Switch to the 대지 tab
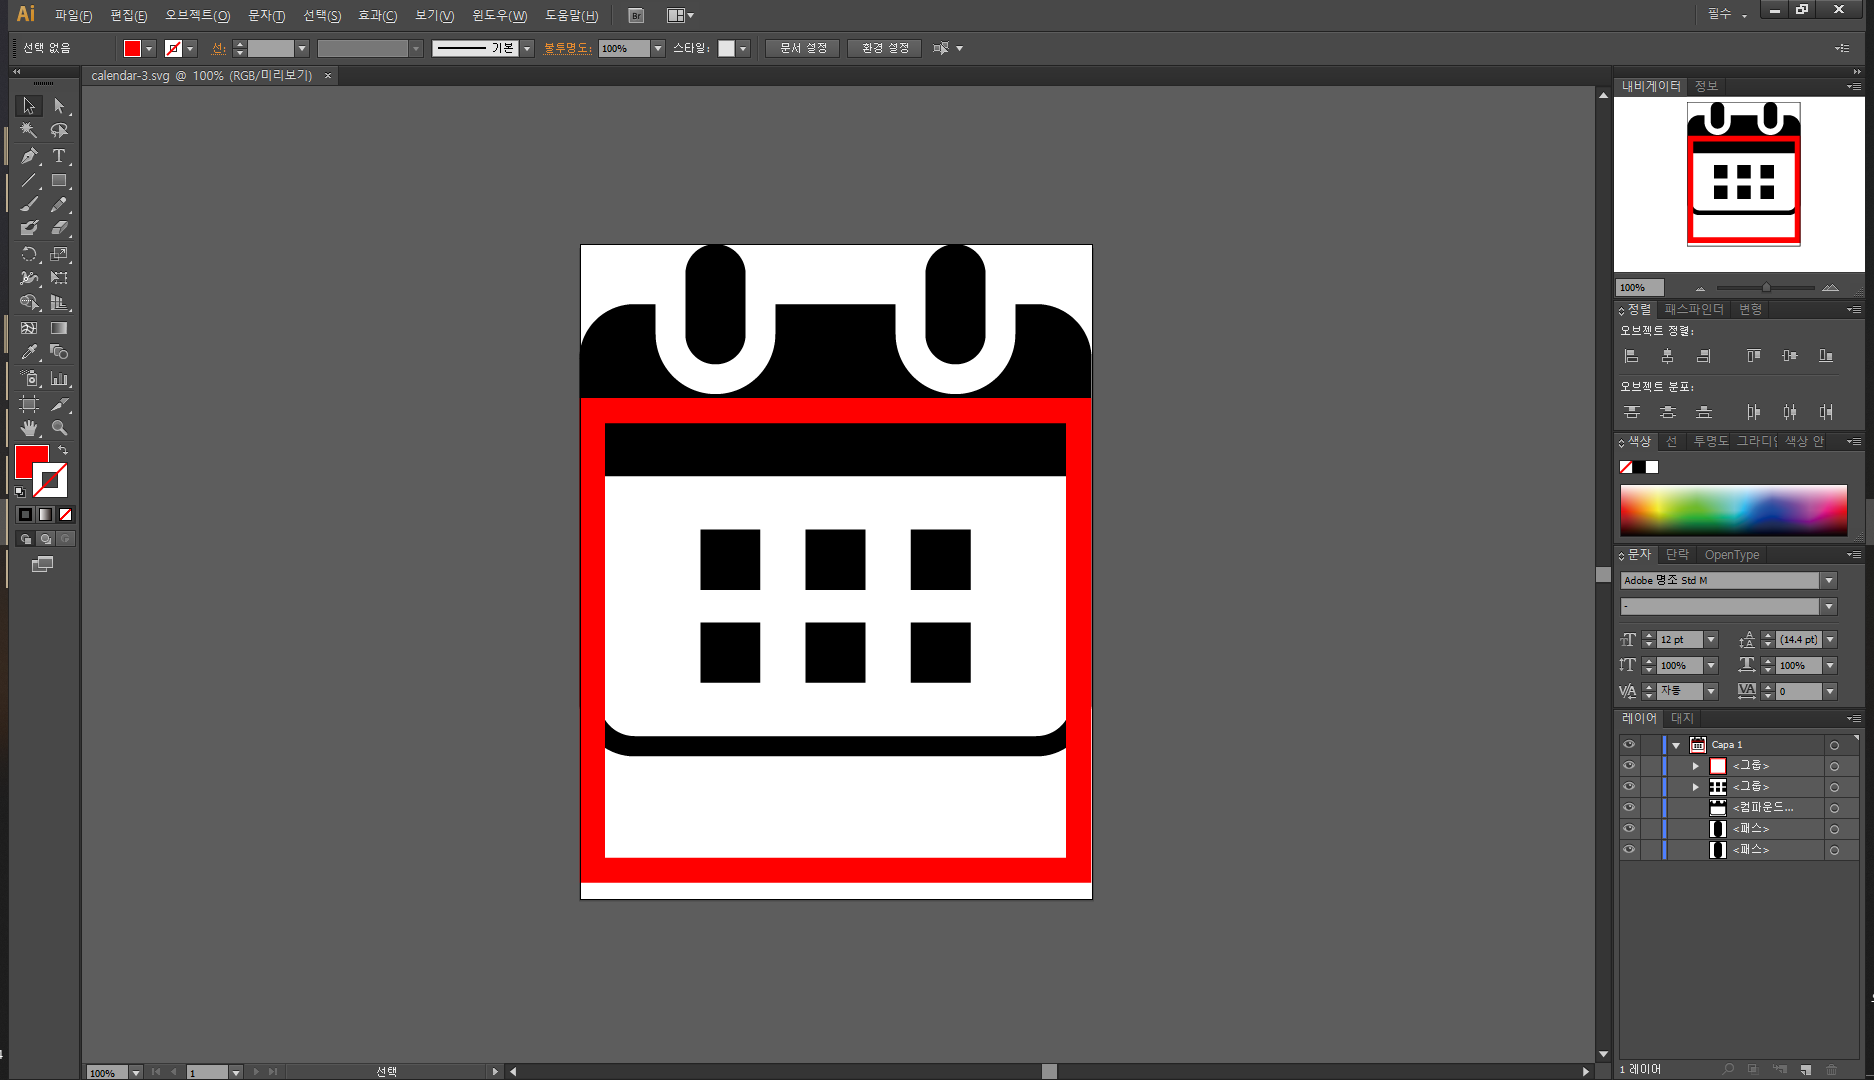The image size is (1874, 1080). pos(1682,719)
